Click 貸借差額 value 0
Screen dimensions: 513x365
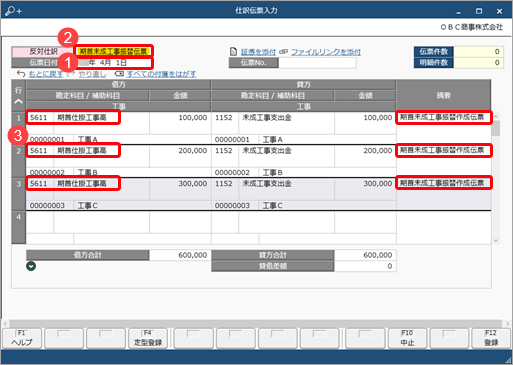[365, 266]
